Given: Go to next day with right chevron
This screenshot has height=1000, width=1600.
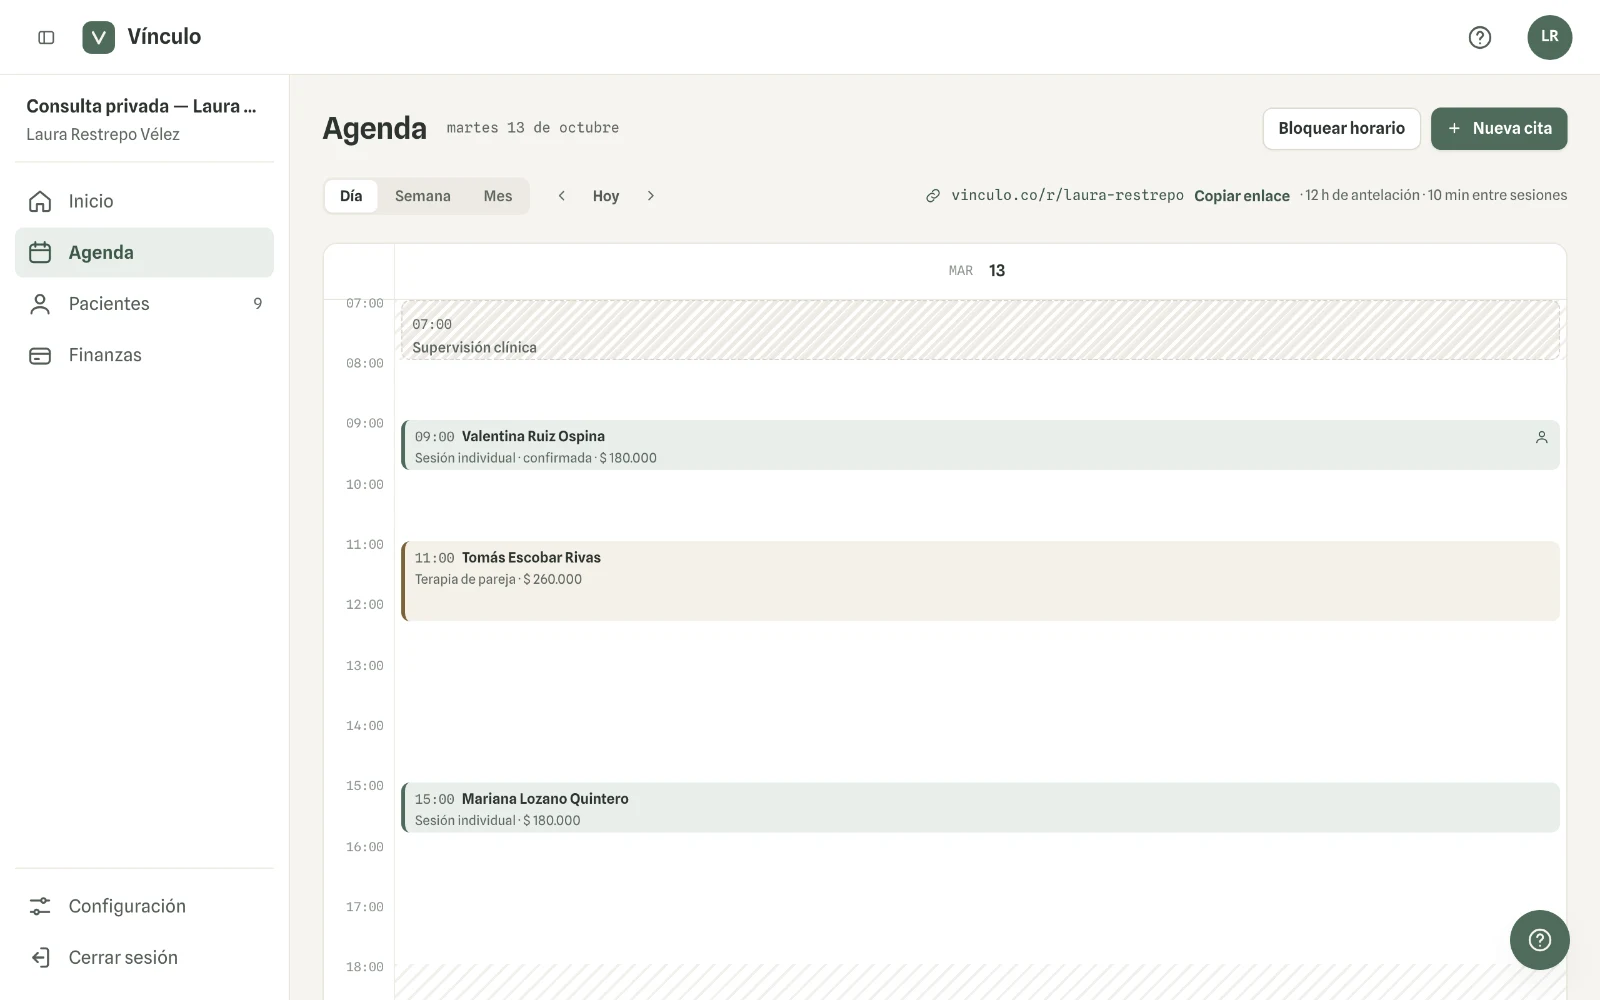Looking at the screenshot, I should tap(650, 196).
